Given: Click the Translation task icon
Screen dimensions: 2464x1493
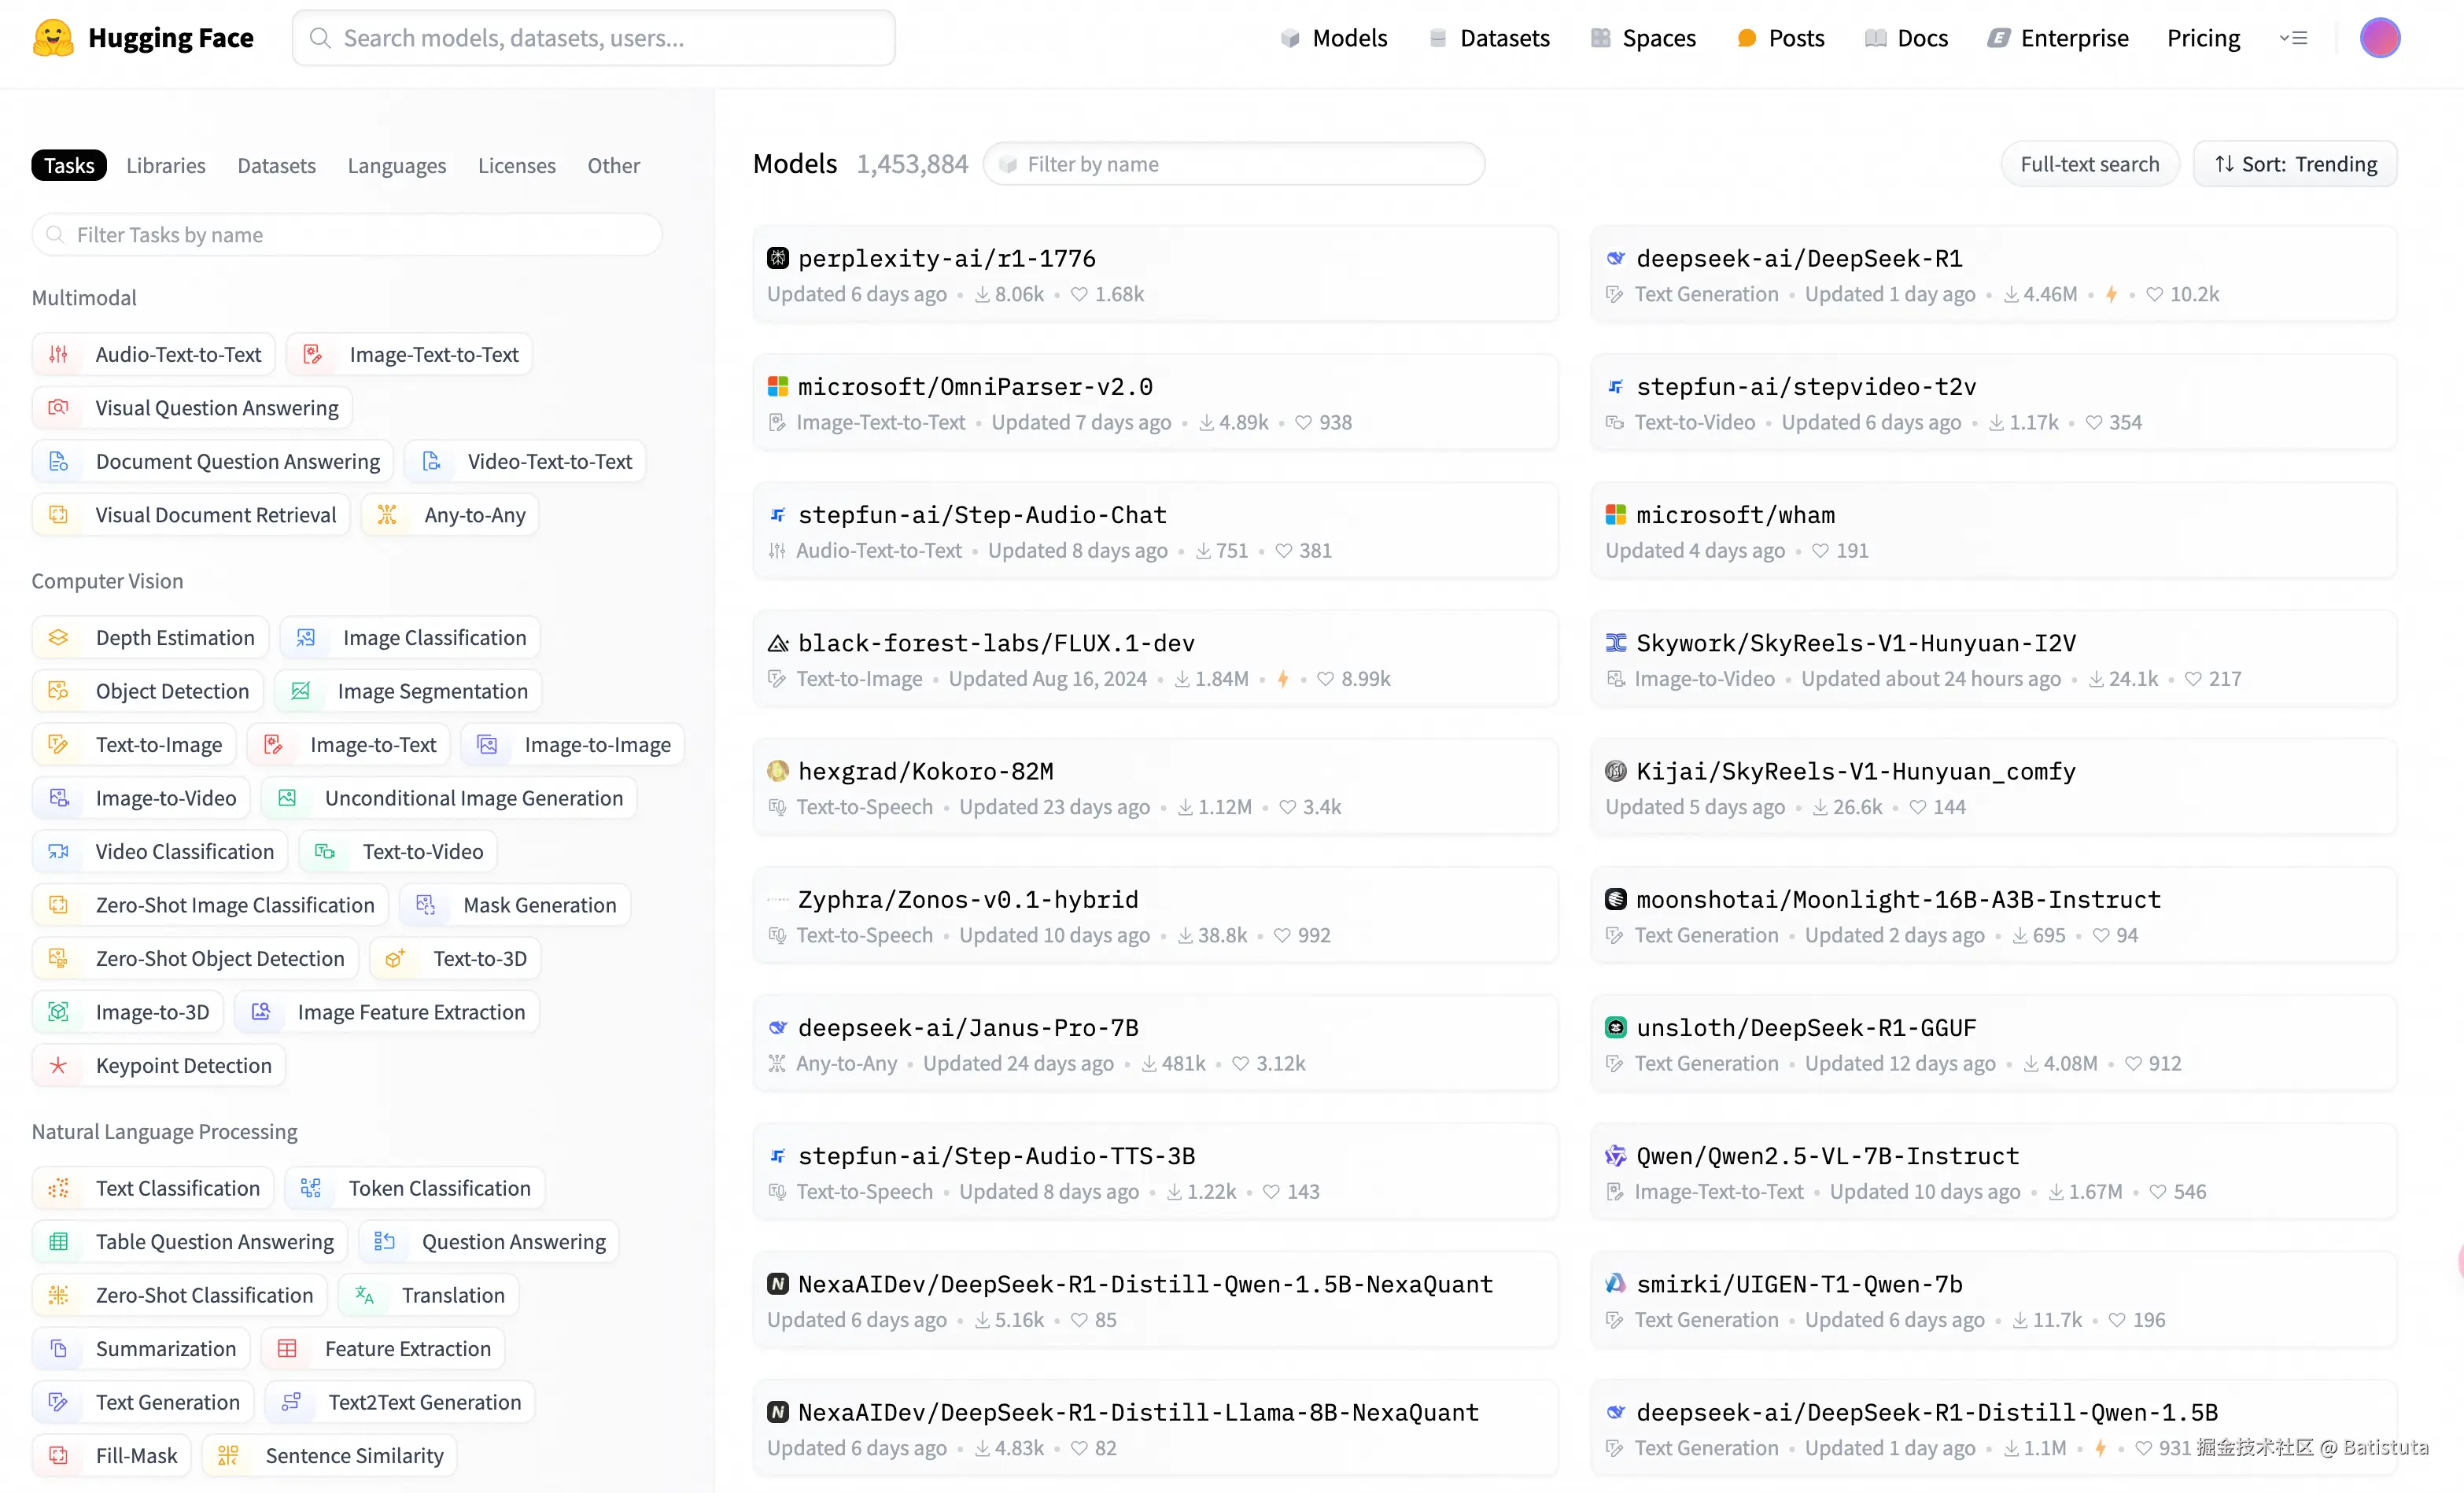Looking at the screenshot, I should (365, 1295).
